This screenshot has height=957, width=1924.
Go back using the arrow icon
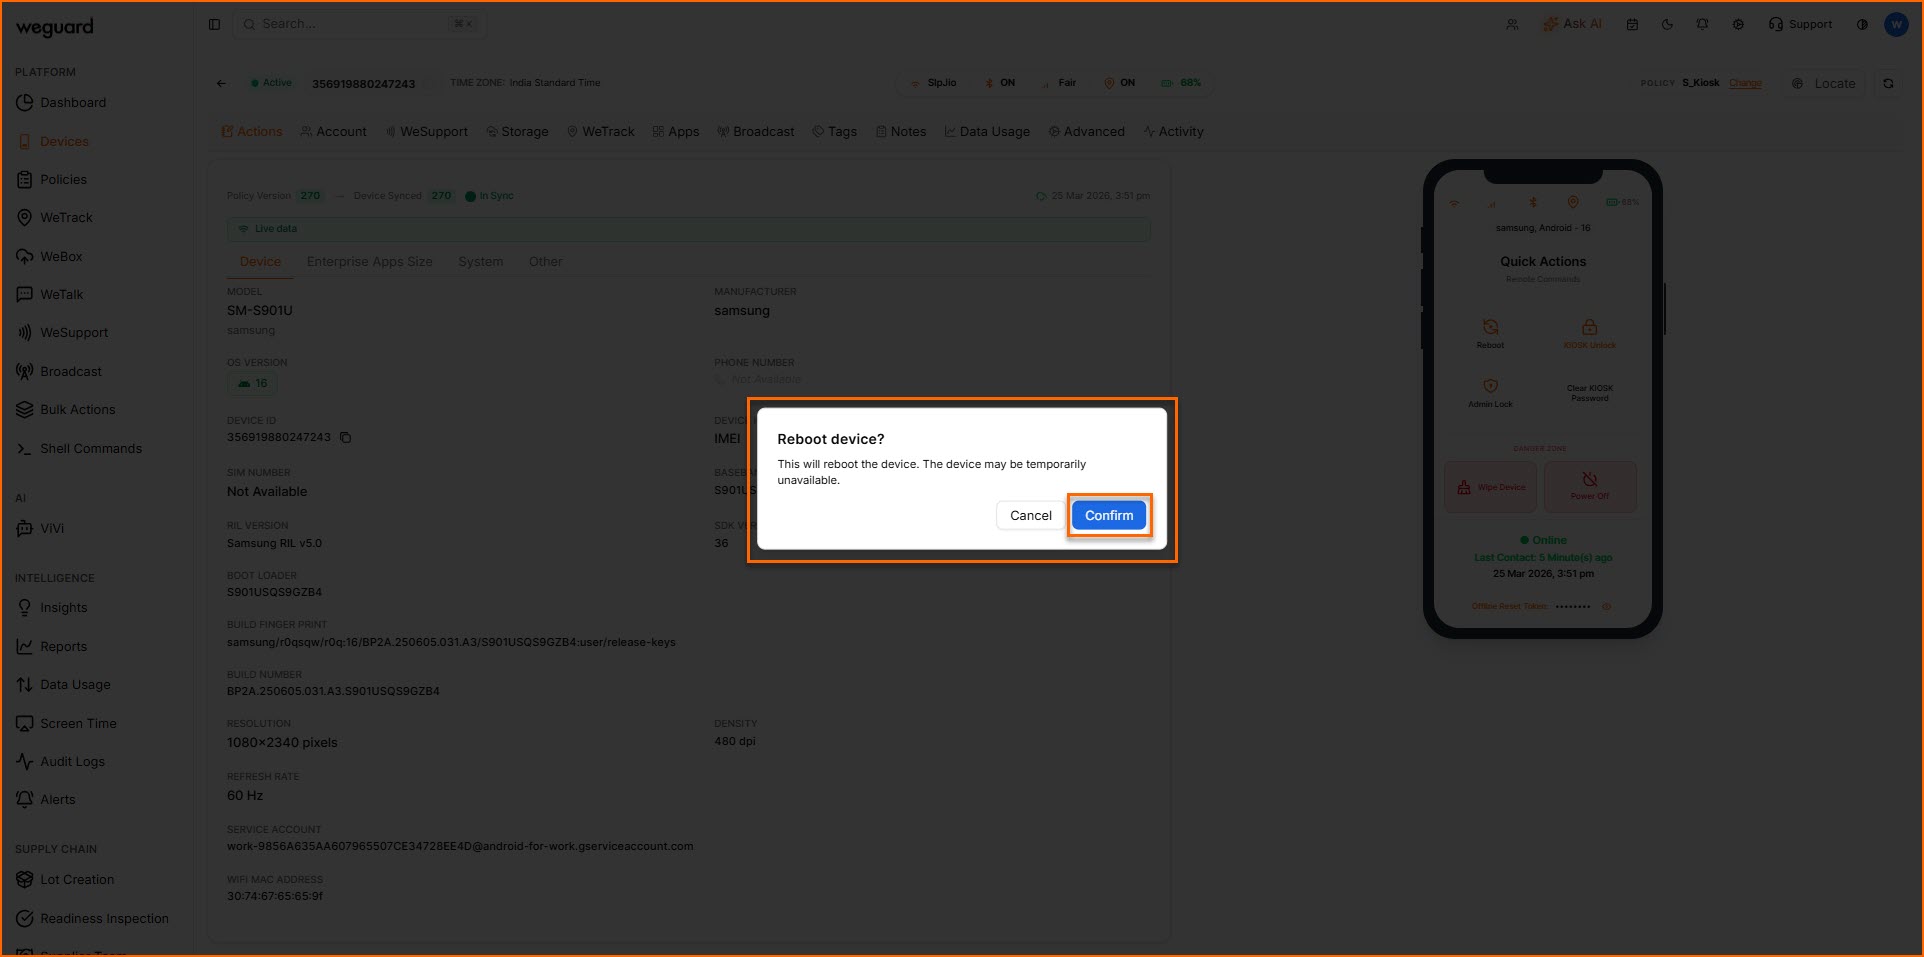click(221, 84)
